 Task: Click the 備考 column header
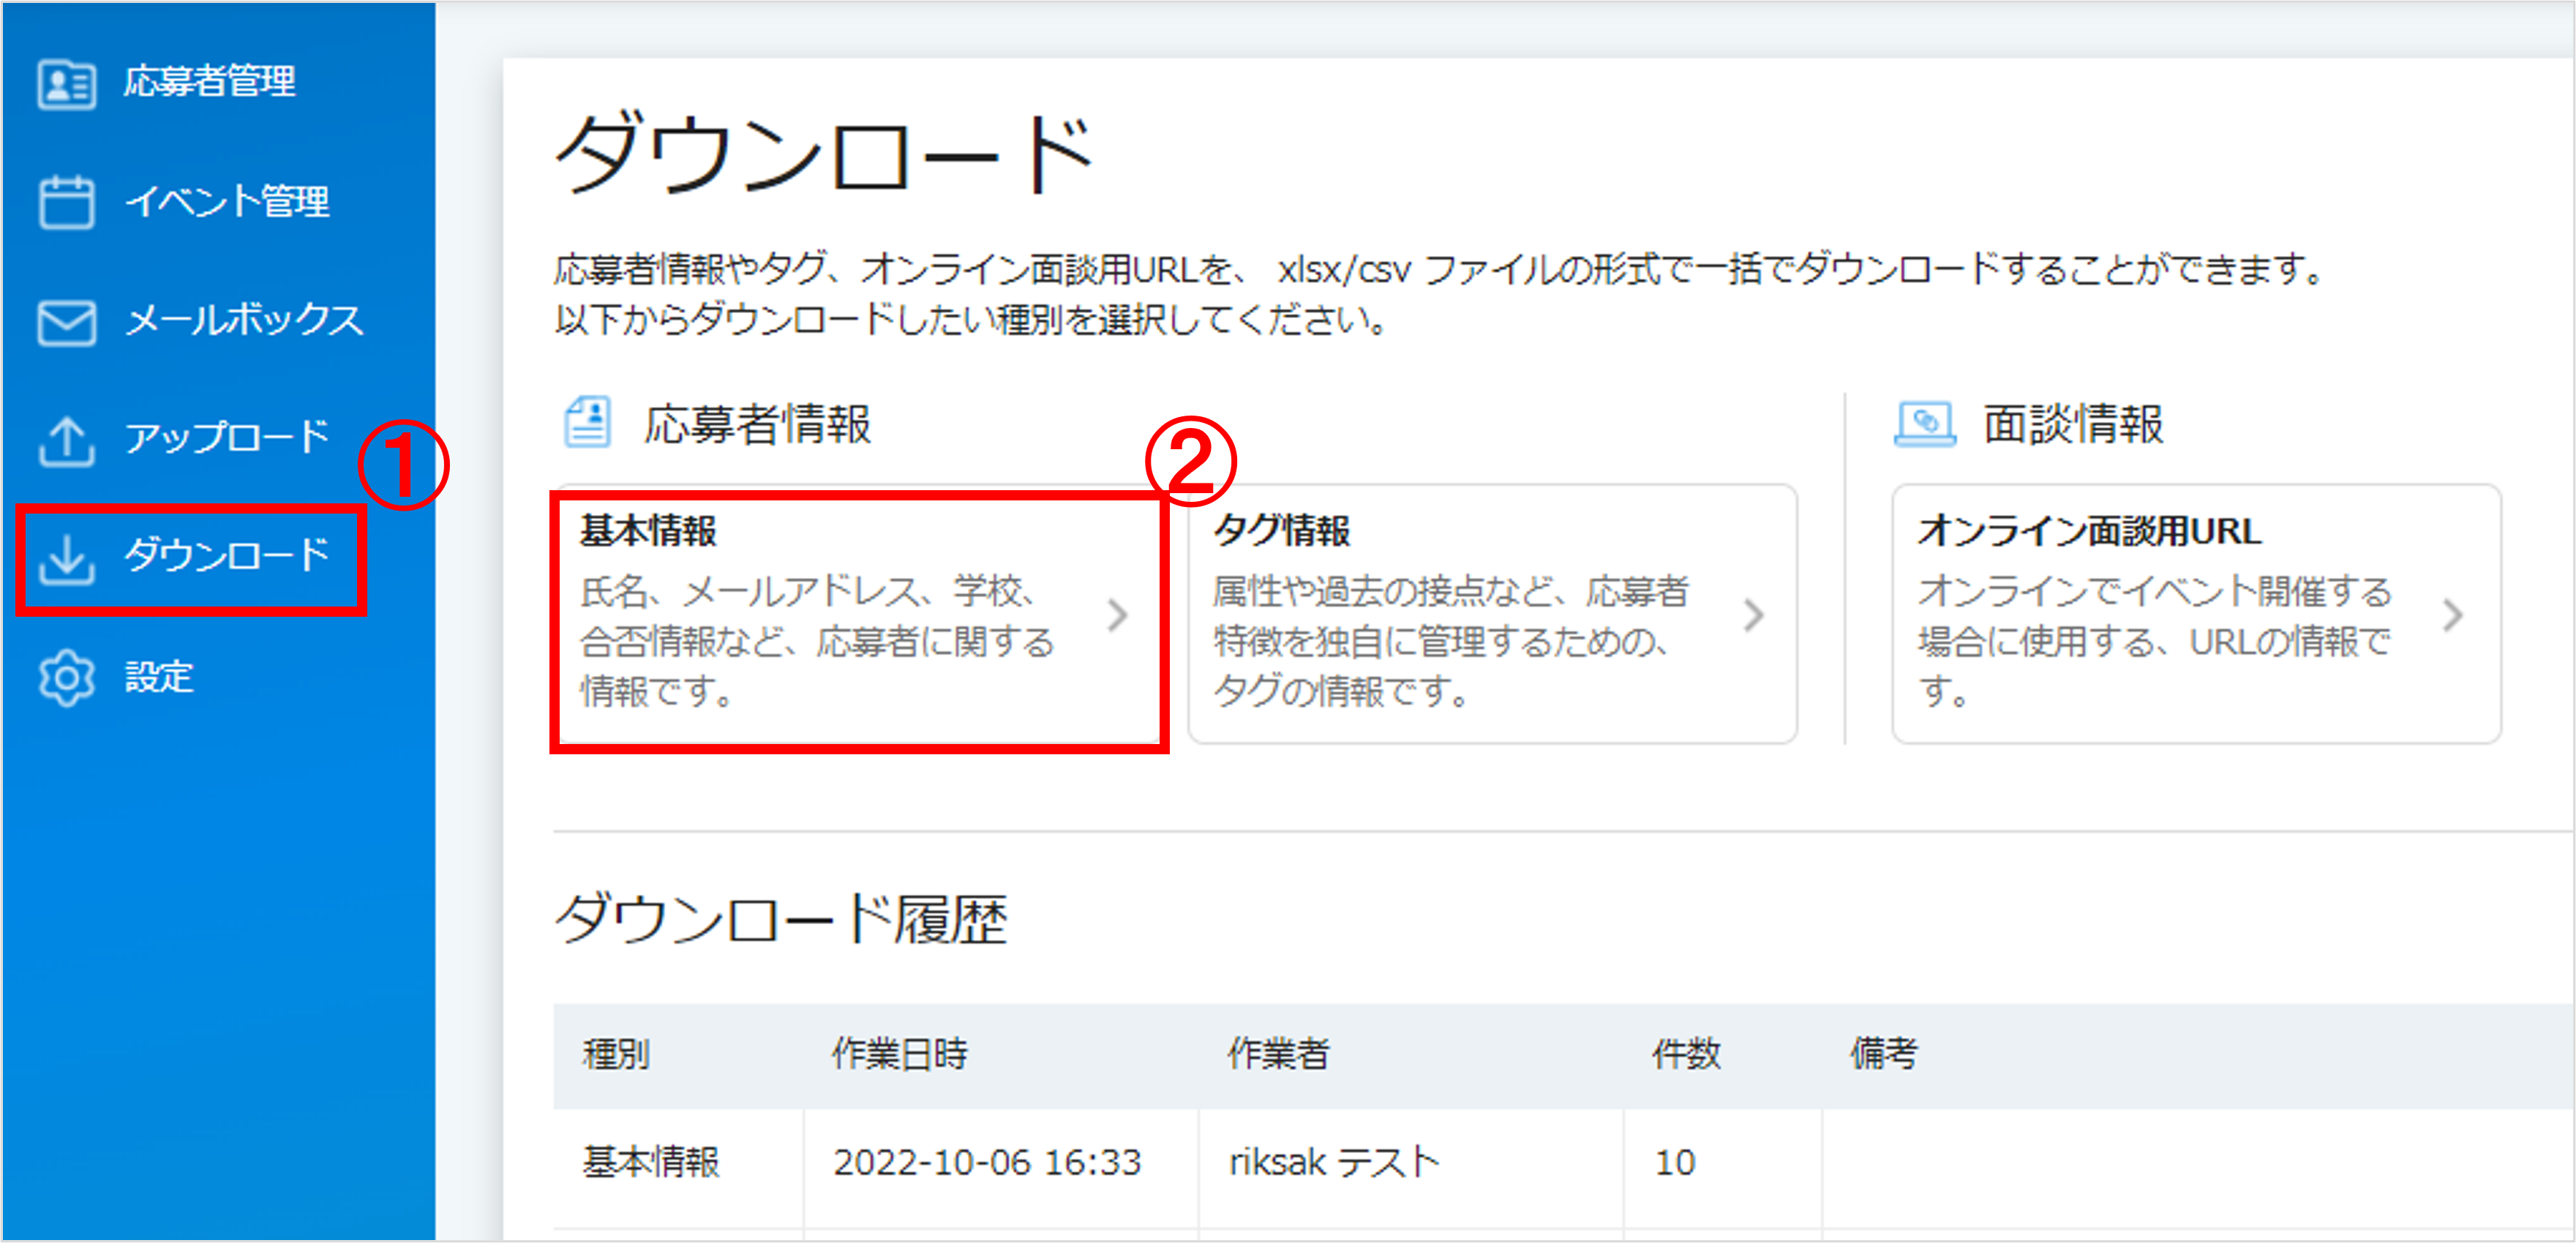[x=1883, y=1053]
